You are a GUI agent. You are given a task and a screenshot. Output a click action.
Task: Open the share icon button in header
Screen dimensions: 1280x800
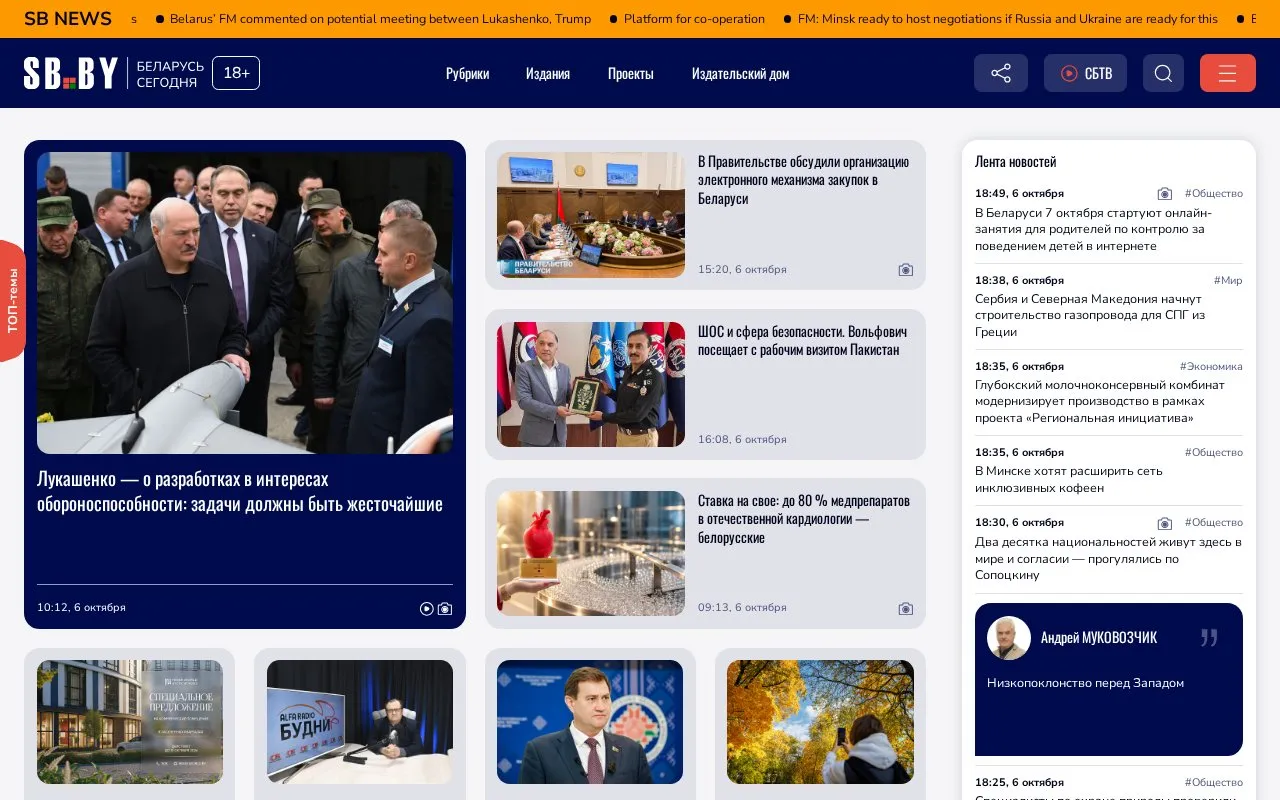(1001, 73)
